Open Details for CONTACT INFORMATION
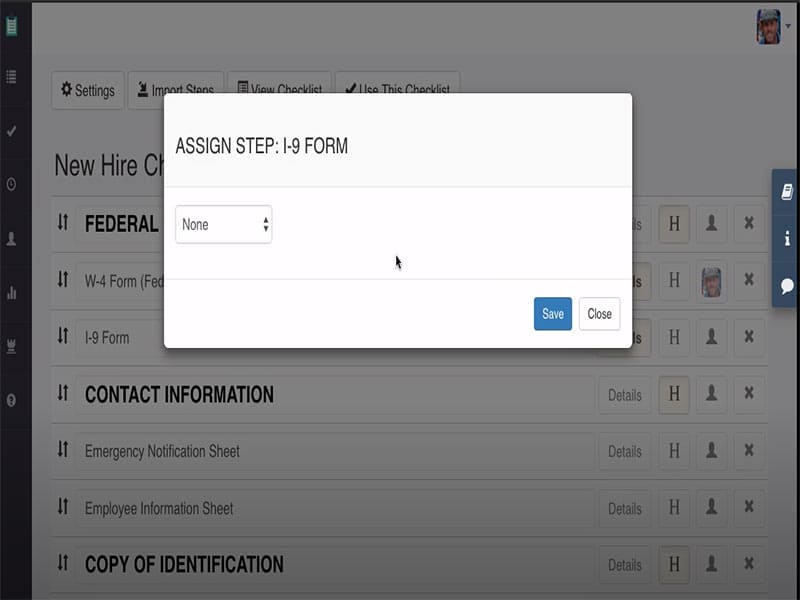The image size is (800, 600). [625, 395]
